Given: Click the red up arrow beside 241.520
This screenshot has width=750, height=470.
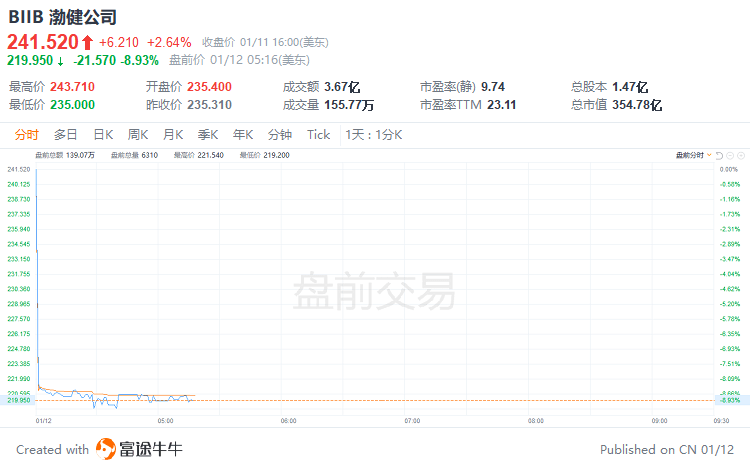Looking at the screenshot, I should 87,42.
